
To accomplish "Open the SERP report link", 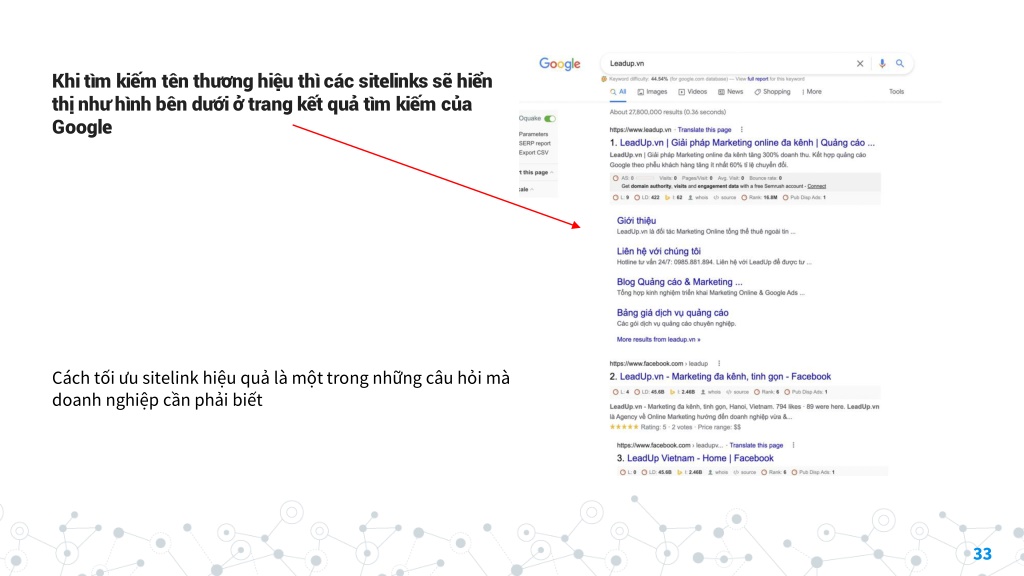I will coord(535,143).
